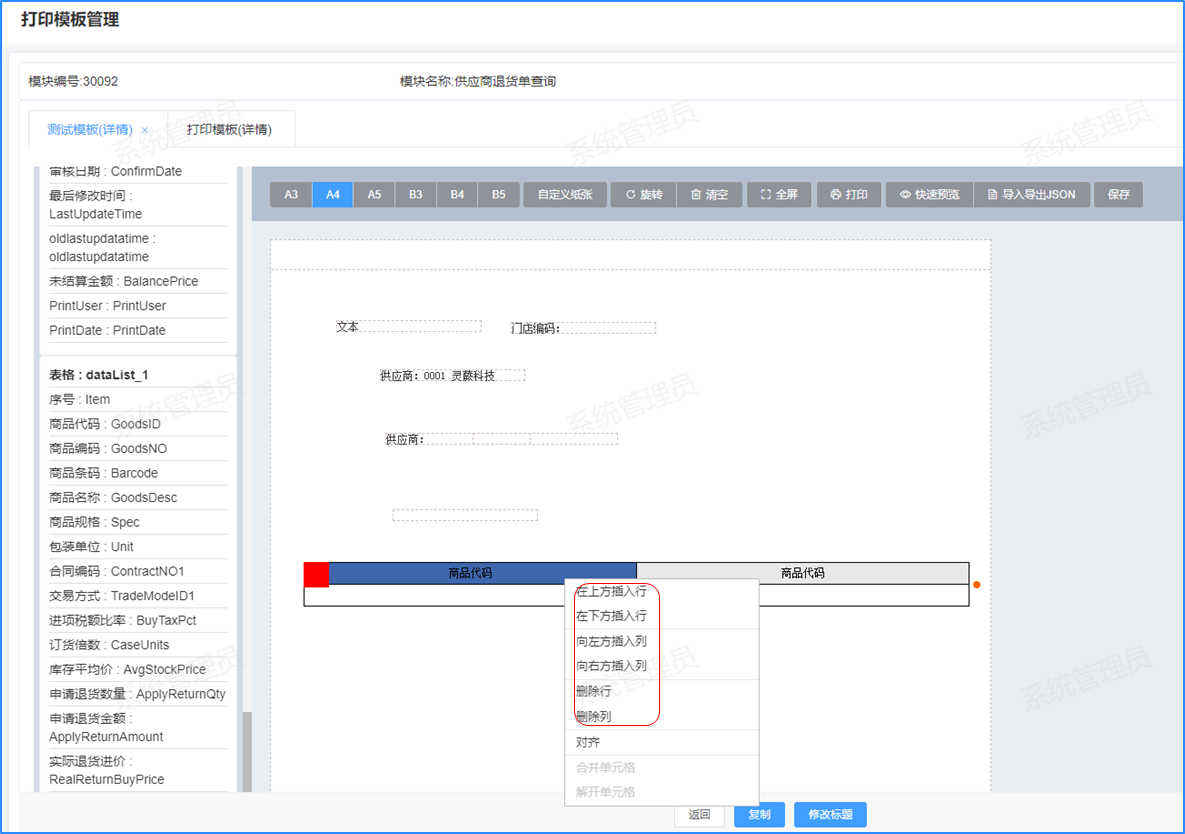Click the red table corner handle
The height and width of the screenshot is (834, 1185).
316,574
